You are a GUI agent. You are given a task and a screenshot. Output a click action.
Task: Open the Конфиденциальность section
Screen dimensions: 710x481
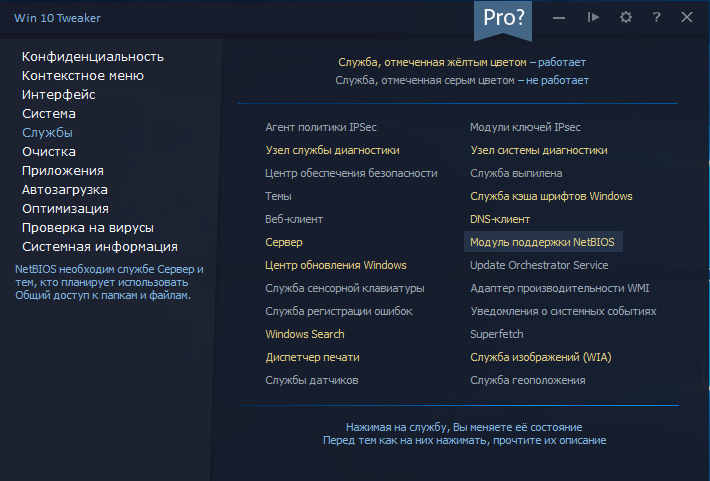click(x=93, y=57)
